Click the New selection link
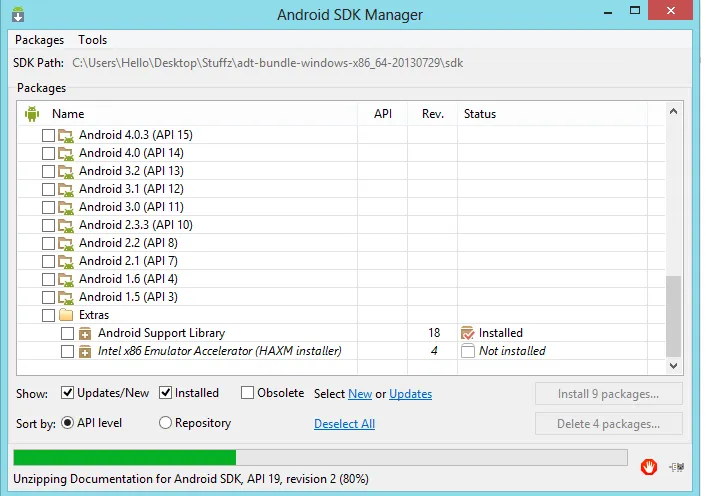 pyautogui.click(x=360, y=394)
